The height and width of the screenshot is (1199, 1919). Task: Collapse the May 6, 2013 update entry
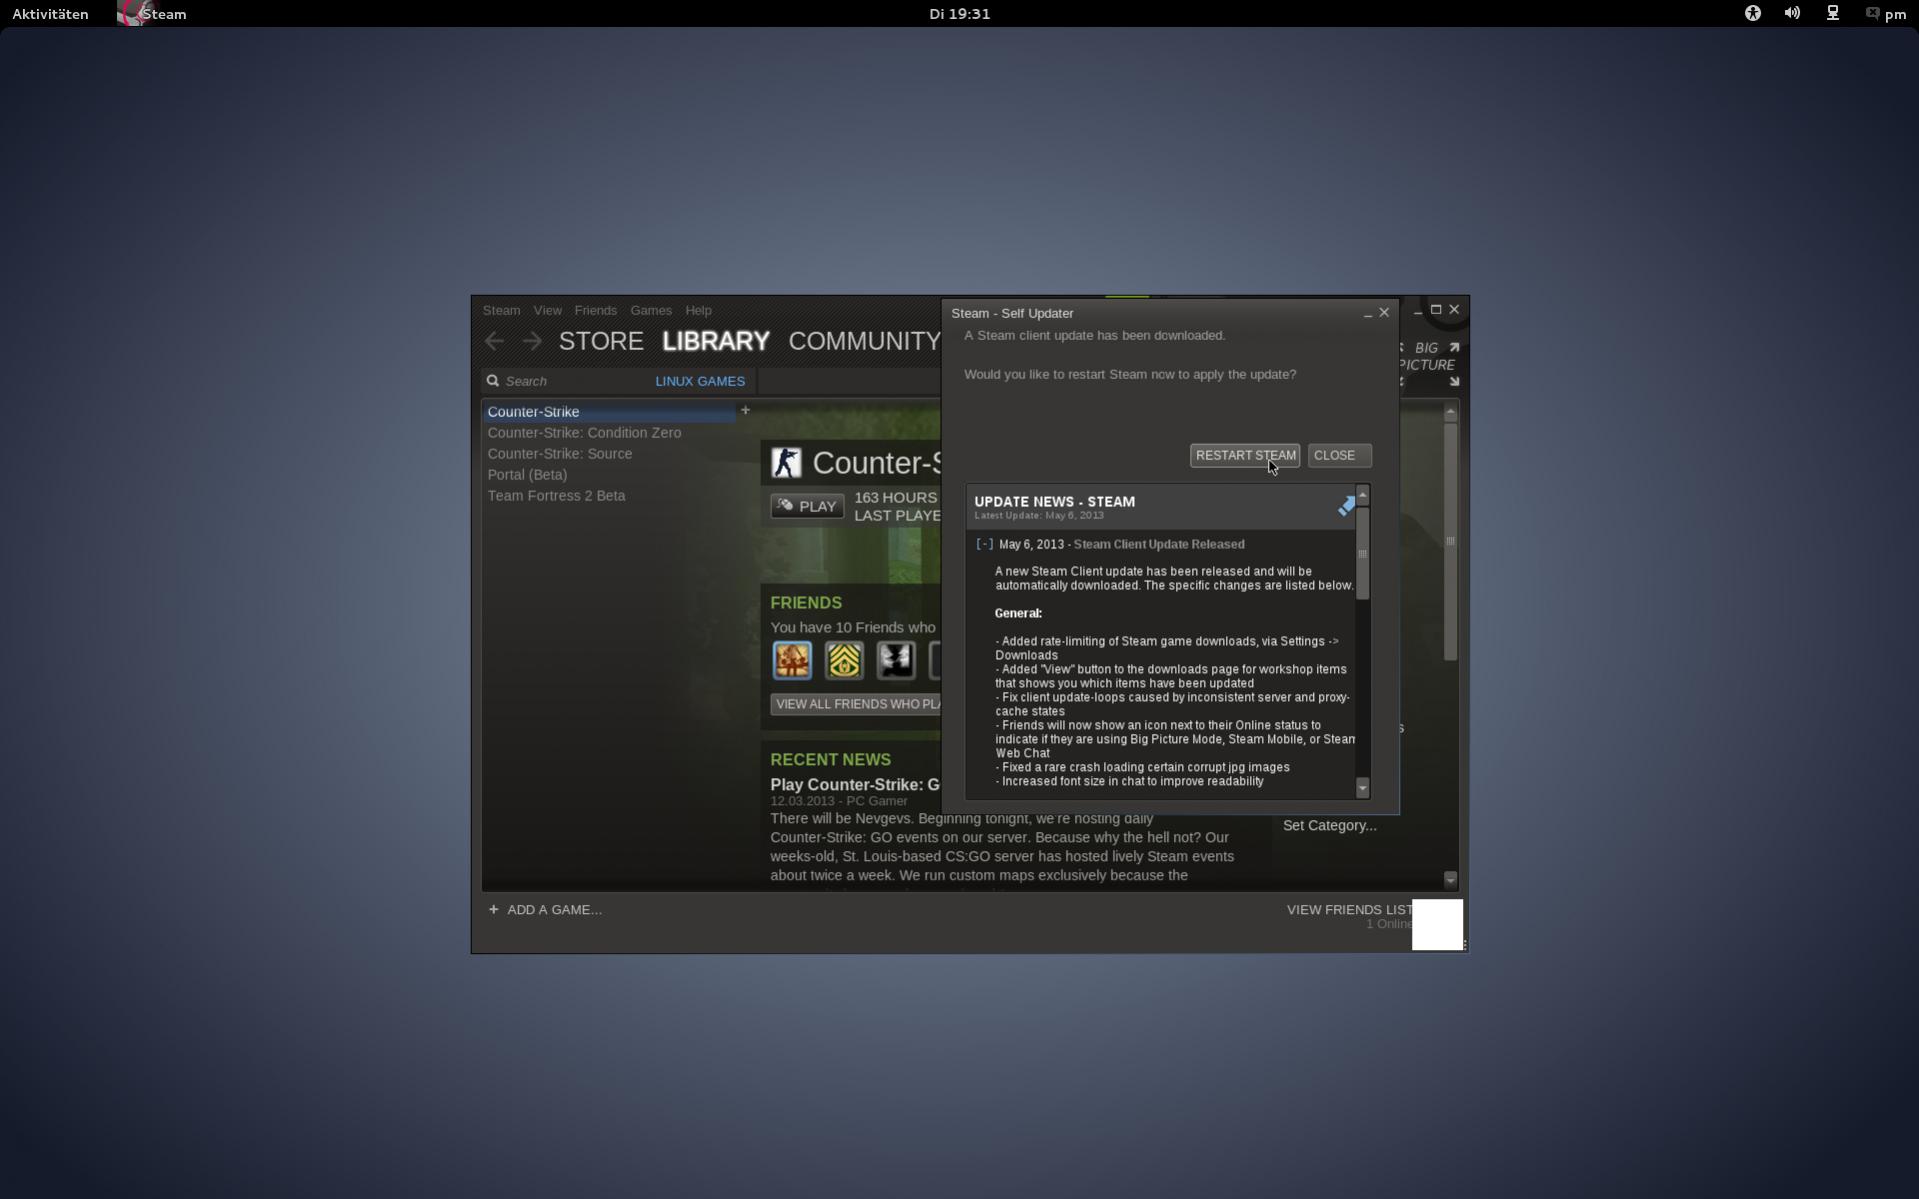tap(984, 544)
